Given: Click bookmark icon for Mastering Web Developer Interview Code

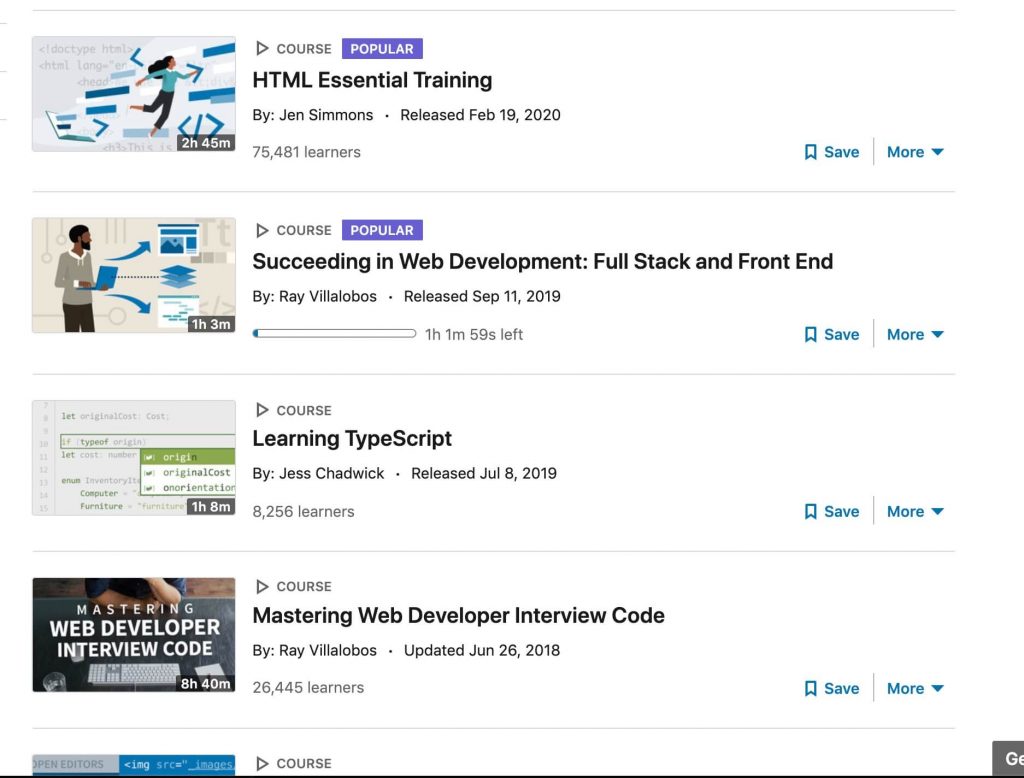Looking at the screenshot, I should coord(810,689).
